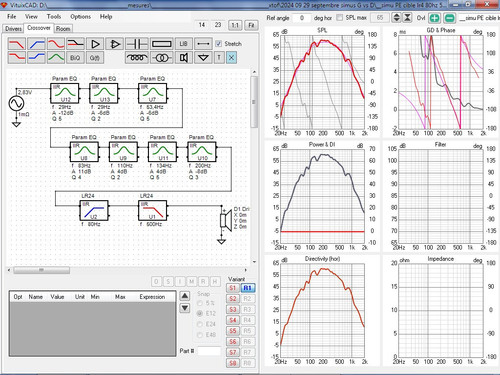Select the E12 snap radio button
This screenshot has width=500, height=375.
click(200, 313)
